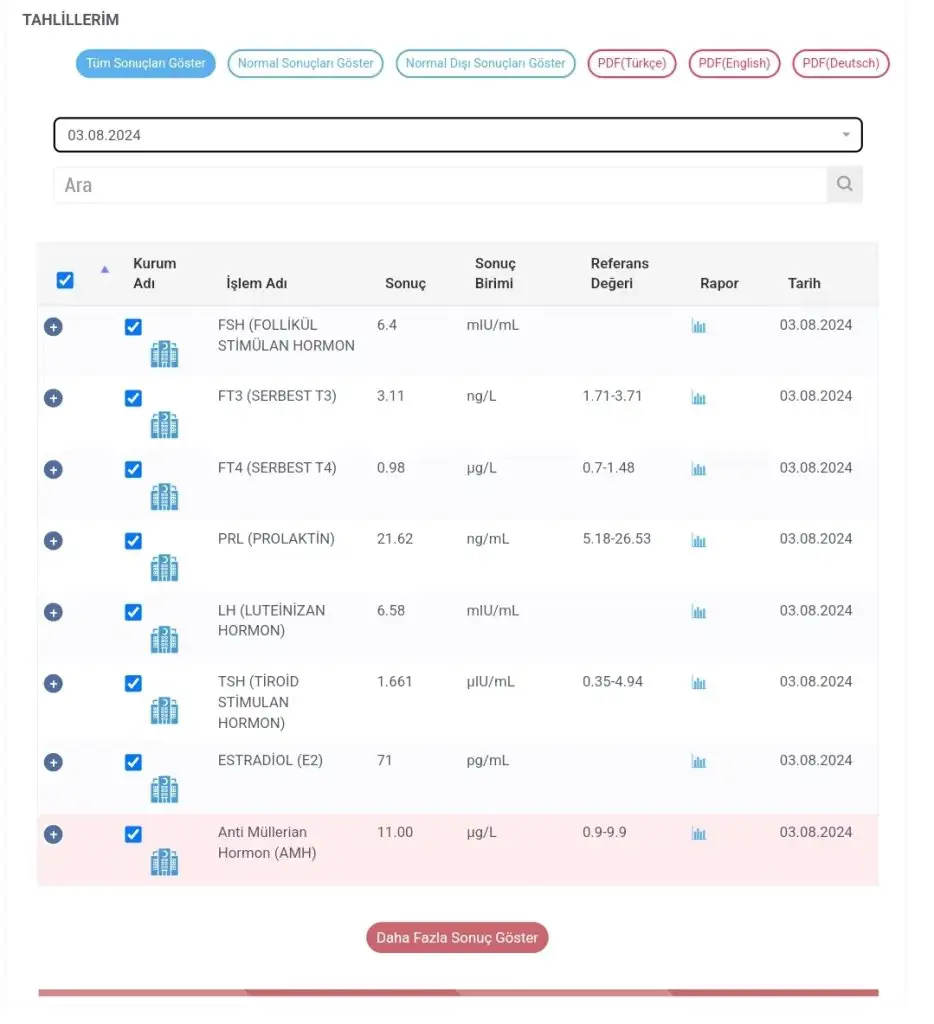
Task: Open the report chart icon for PRL (PROLAKTİN)
Action: coord(698,540)
